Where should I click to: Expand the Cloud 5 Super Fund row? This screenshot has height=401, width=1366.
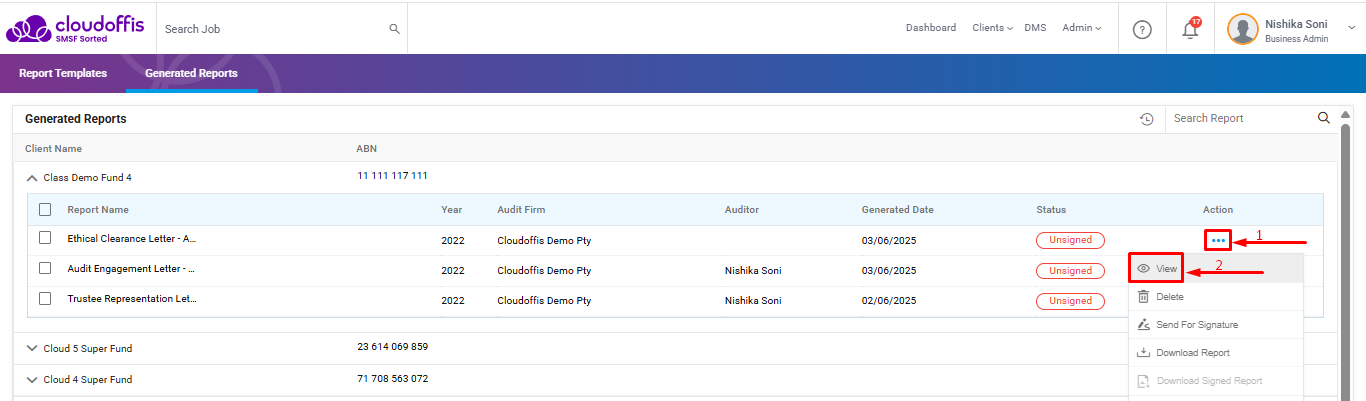(32, 349)
